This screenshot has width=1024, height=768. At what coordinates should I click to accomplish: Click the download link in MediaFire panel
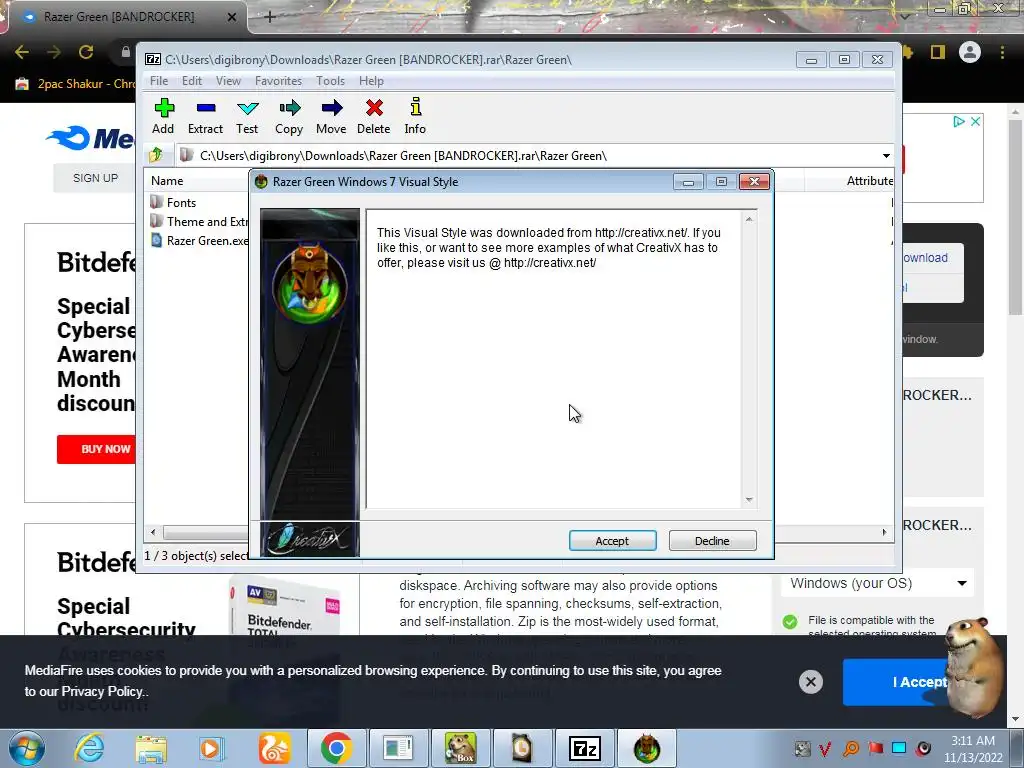[925, 258]
